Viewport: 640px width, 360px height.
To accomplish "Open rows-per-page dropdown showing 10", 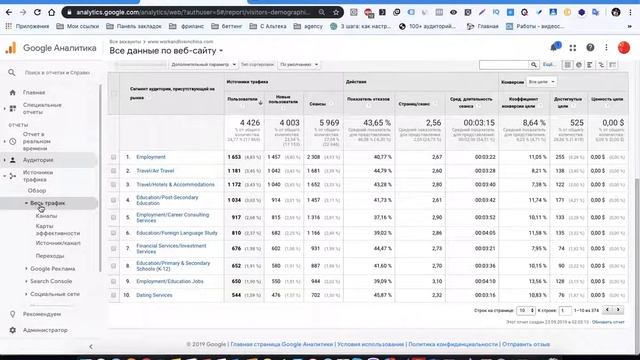I will pyautogui.click(x=526, y=310).
